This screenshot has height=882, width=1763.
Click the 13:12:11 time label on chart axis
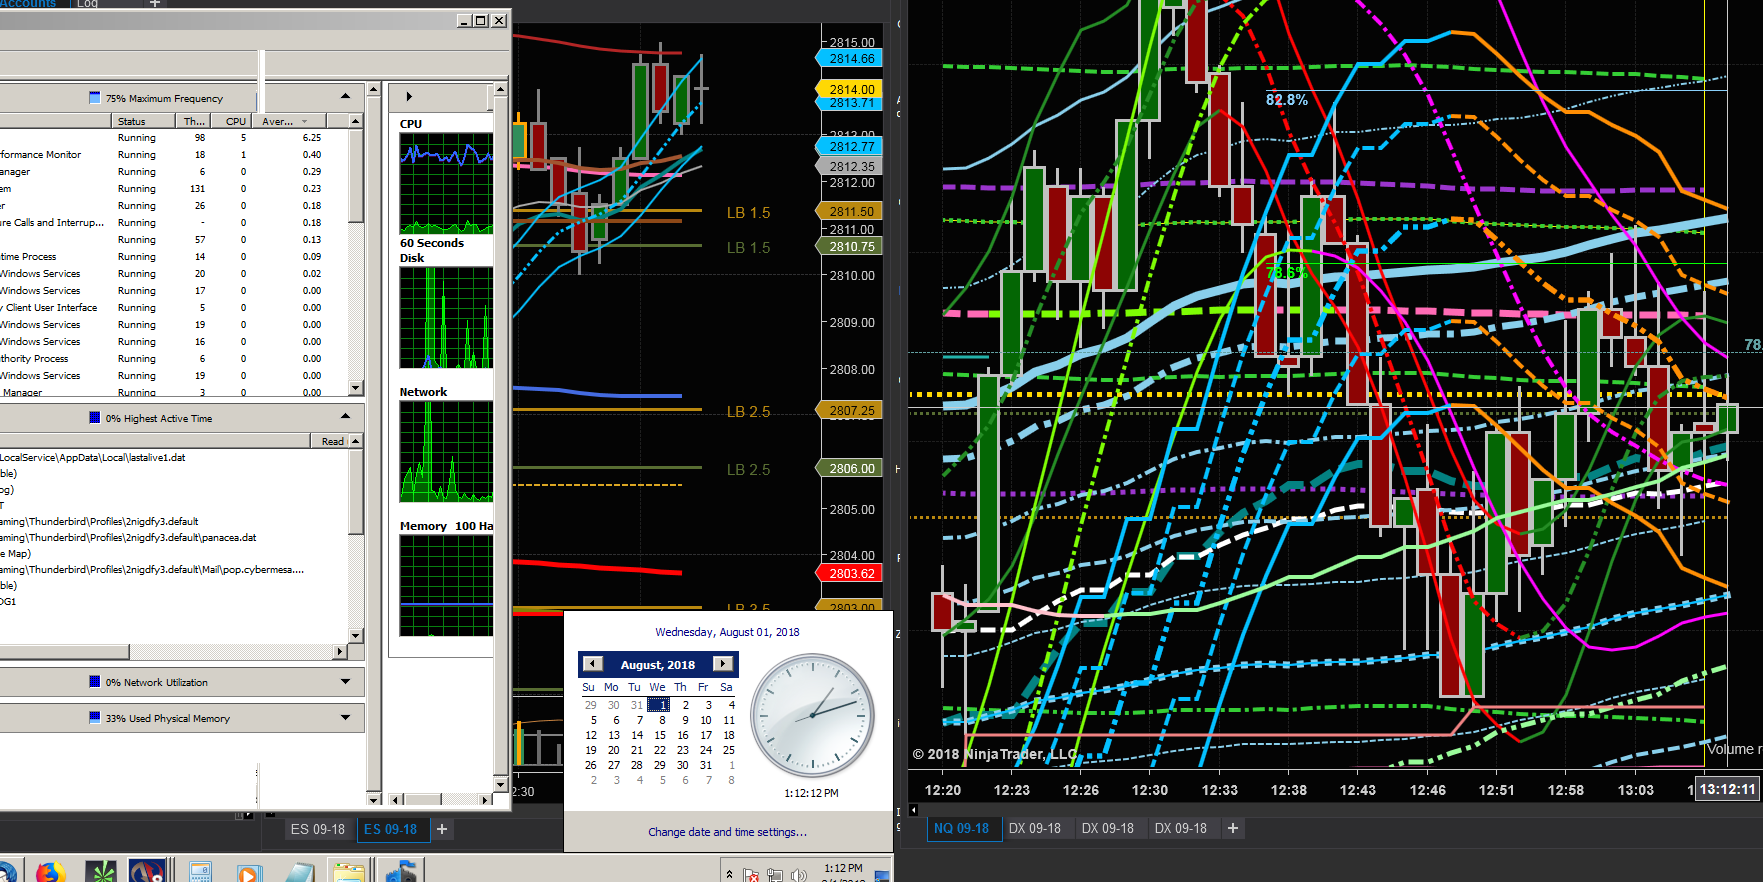1727,789
